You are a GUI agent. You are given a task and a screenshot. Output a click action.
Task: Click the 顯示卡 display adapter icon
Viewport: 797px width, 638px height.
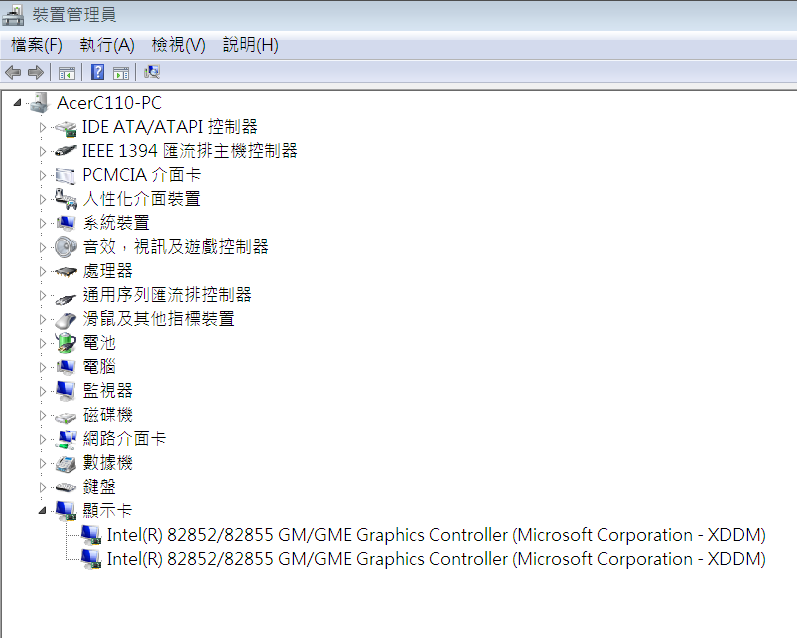point(66,511)
